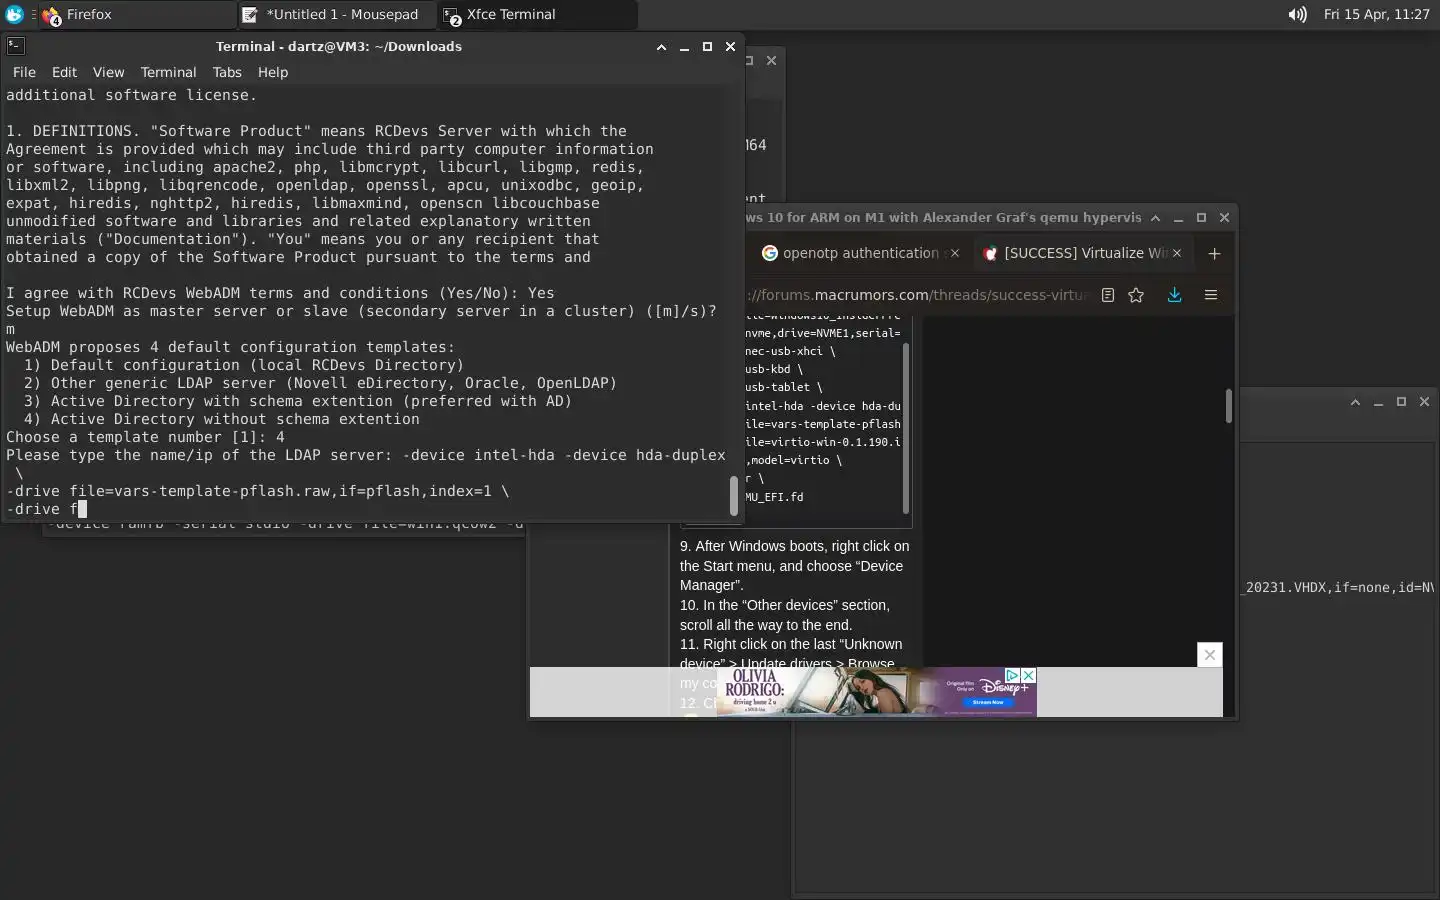Close the window behind Terminal
The image size is (1440, 900).
click(x=771, y=61)
